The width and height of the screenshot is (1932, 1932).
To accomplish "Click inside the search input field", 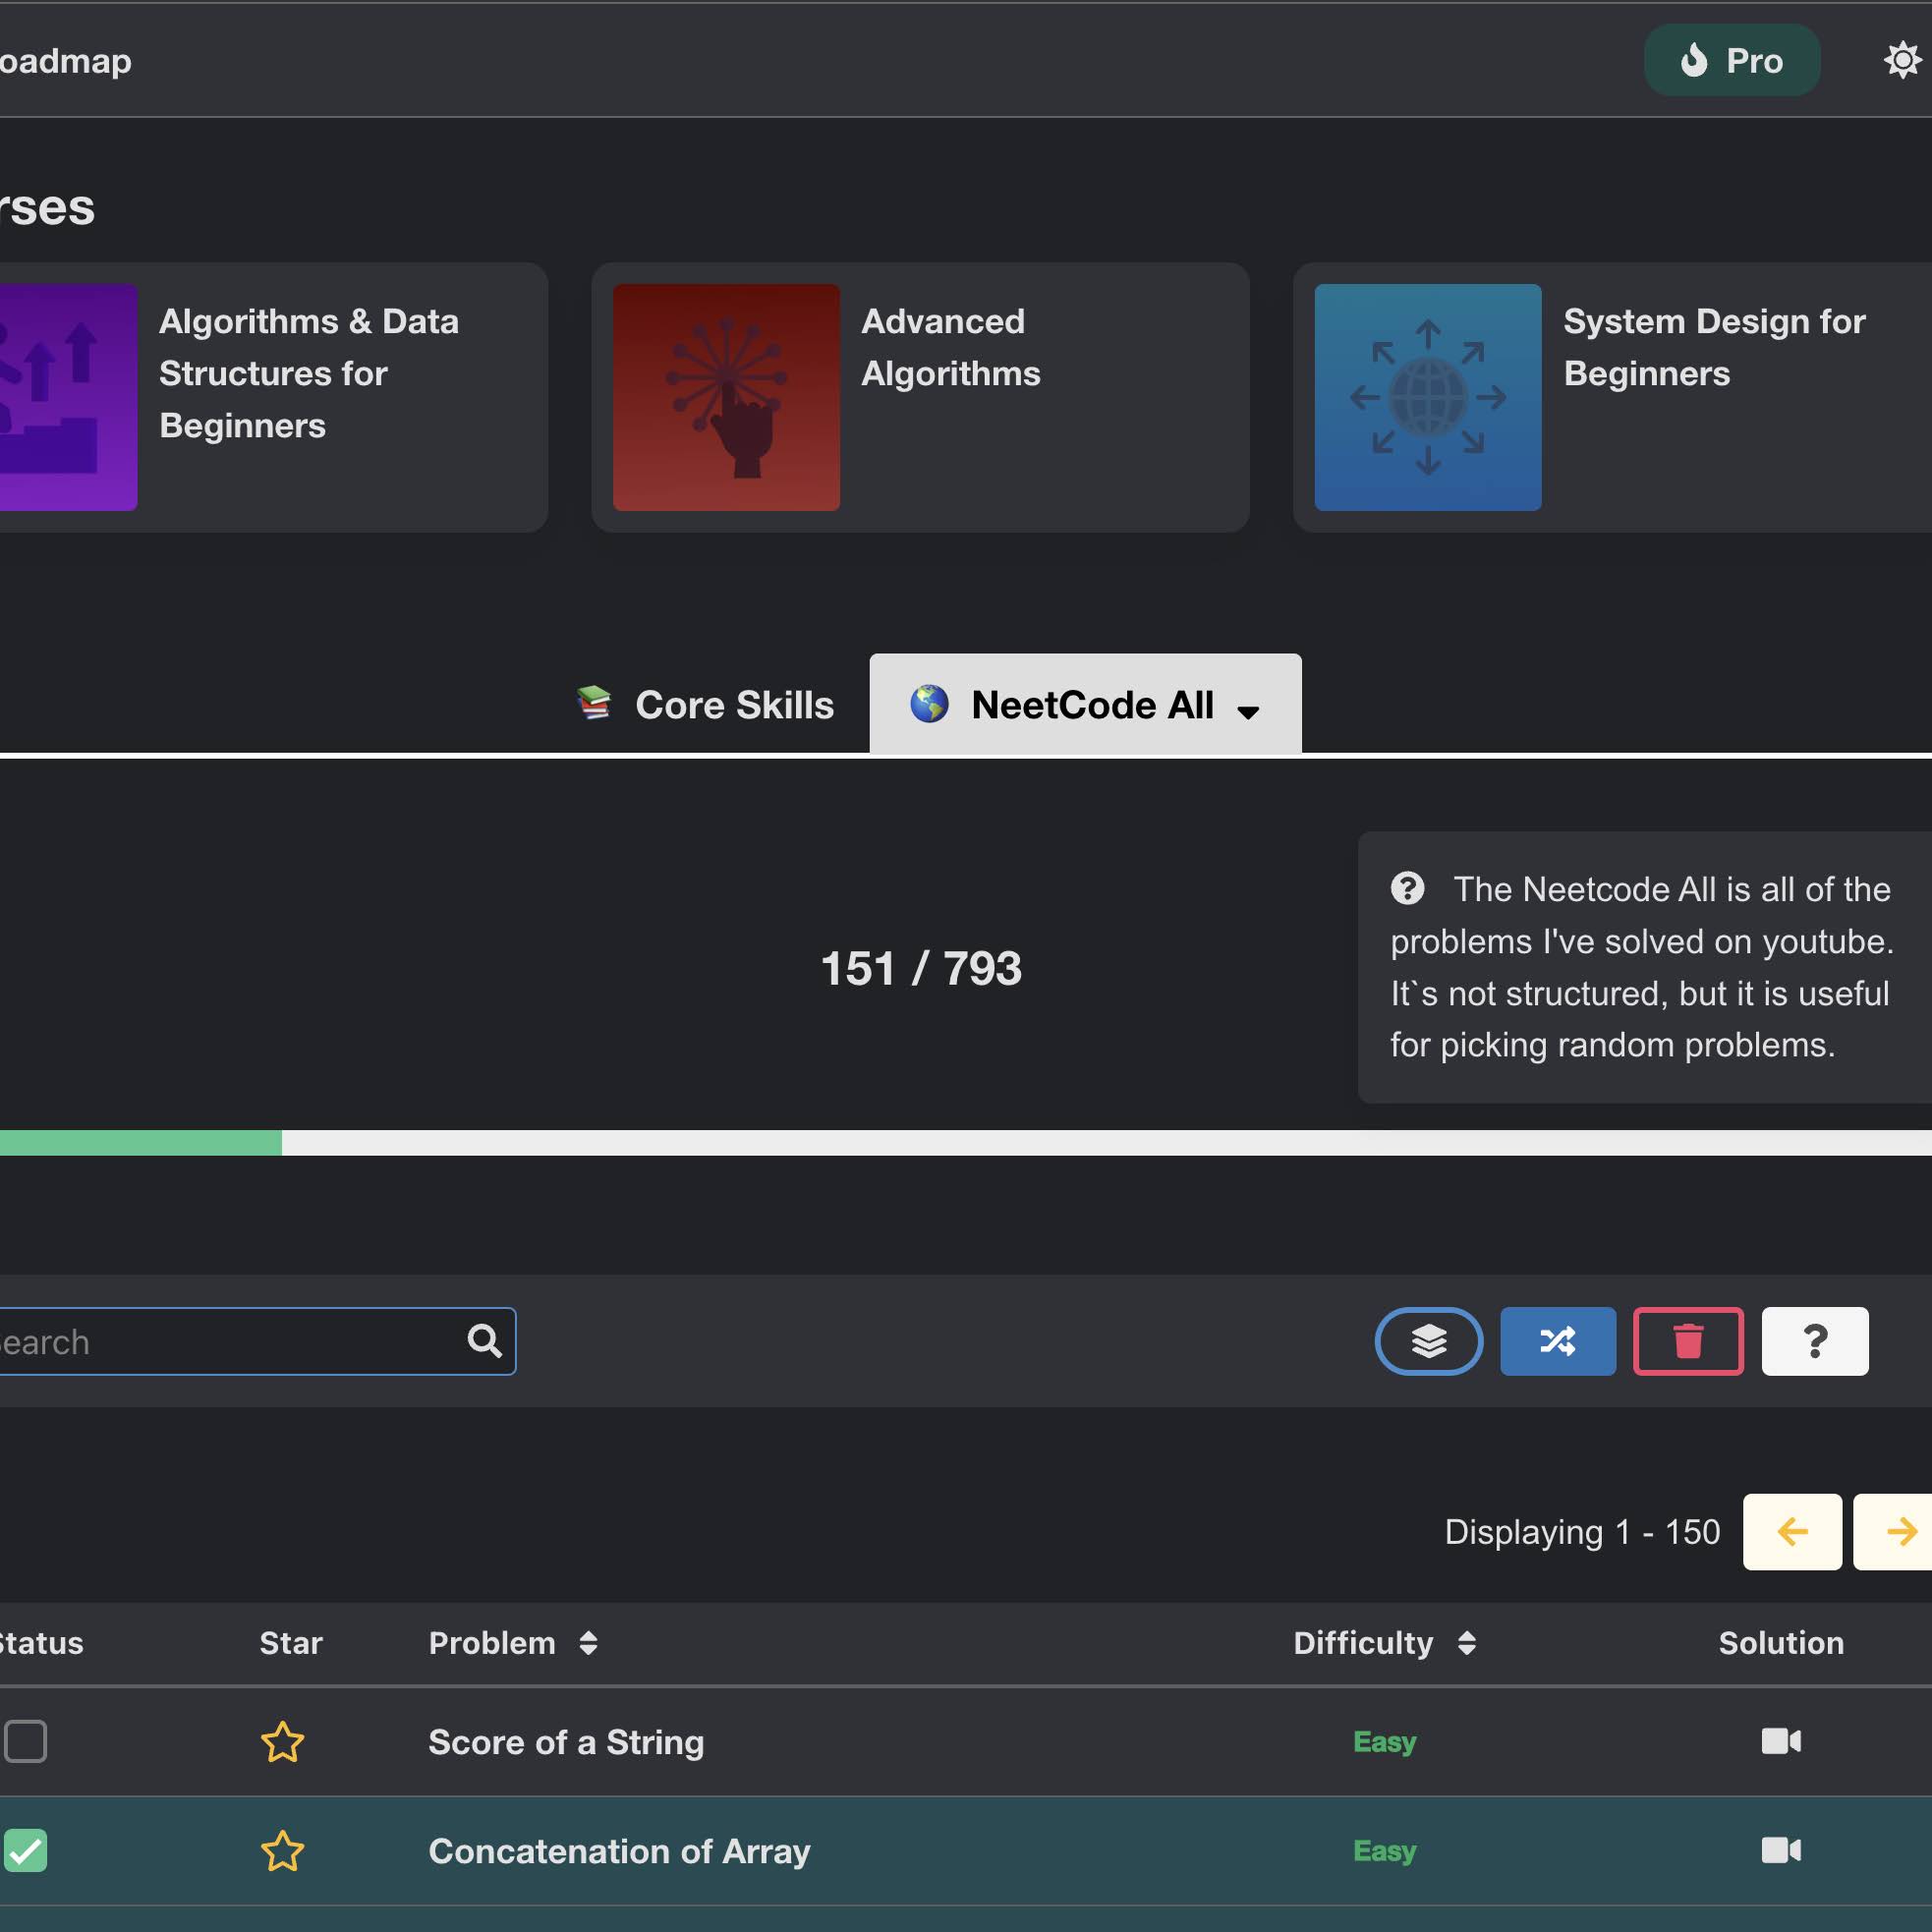I will (x=200, y=1341).
